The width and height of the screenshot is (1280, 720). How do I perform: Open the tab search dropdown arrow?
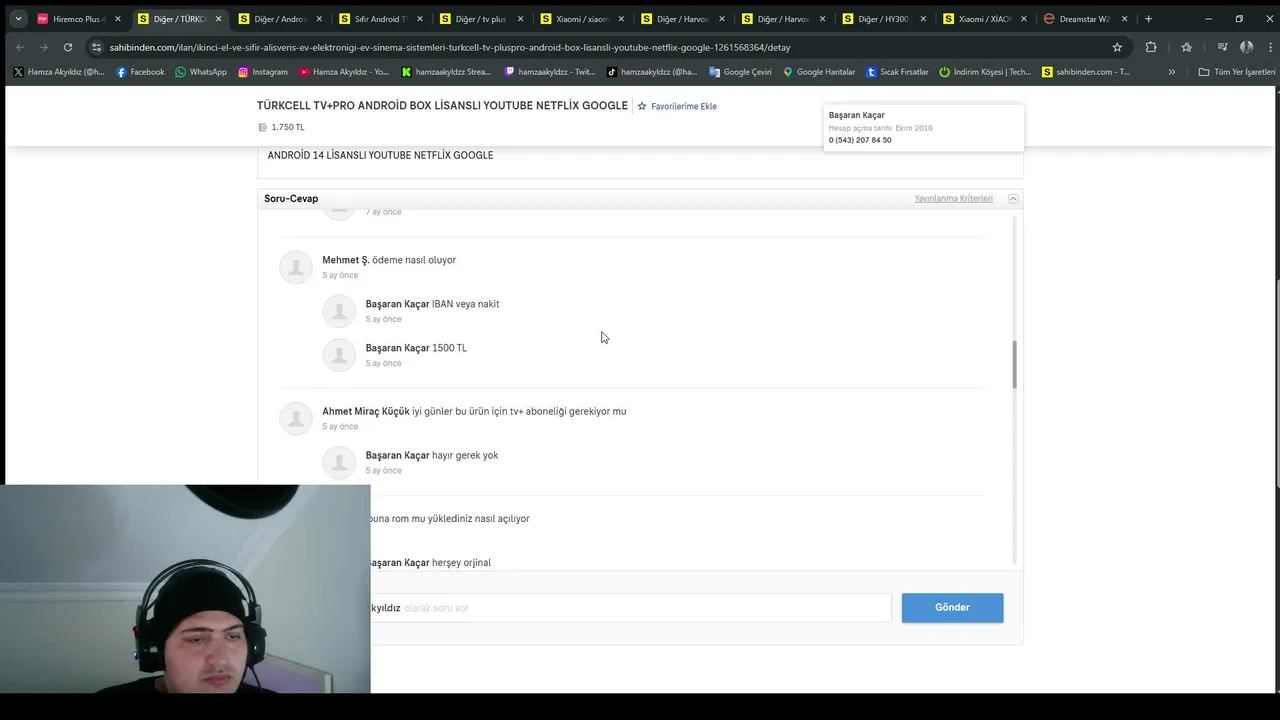tap(18, 19)
